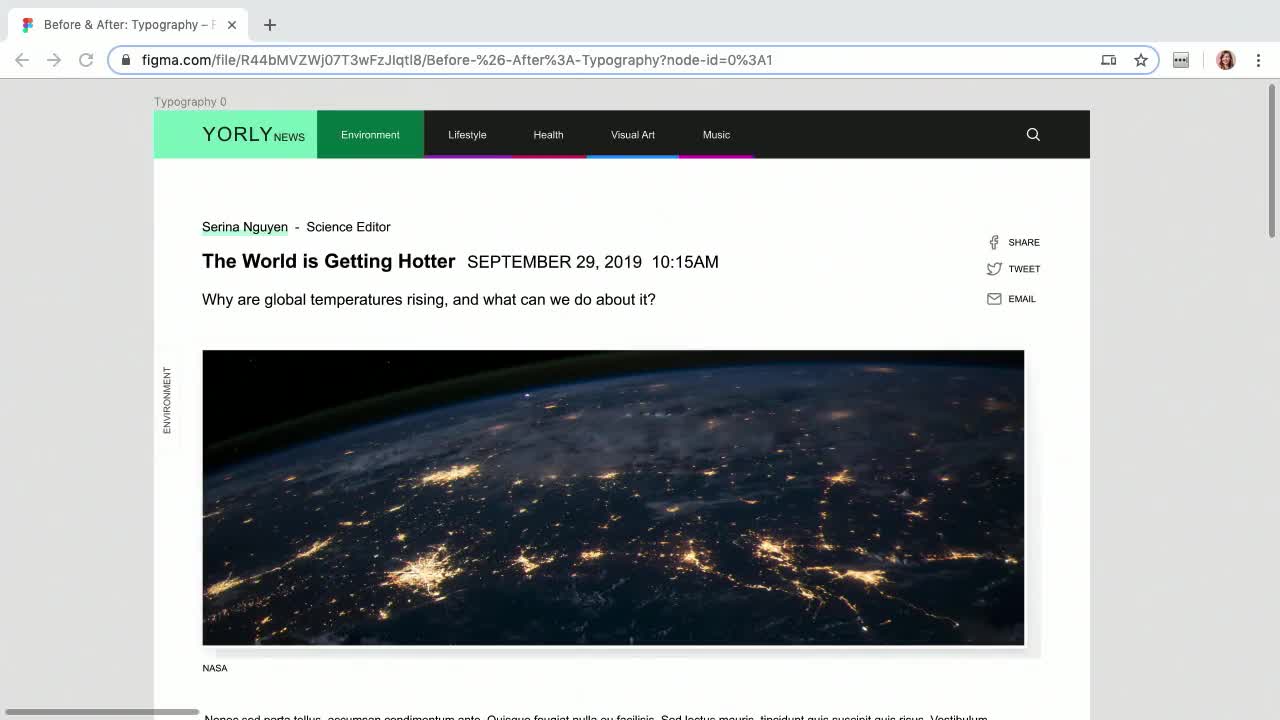Screen dimensions: 1280x720
Task: Bookmark this page with the star icon
Action: click(x=1141, y=60)
